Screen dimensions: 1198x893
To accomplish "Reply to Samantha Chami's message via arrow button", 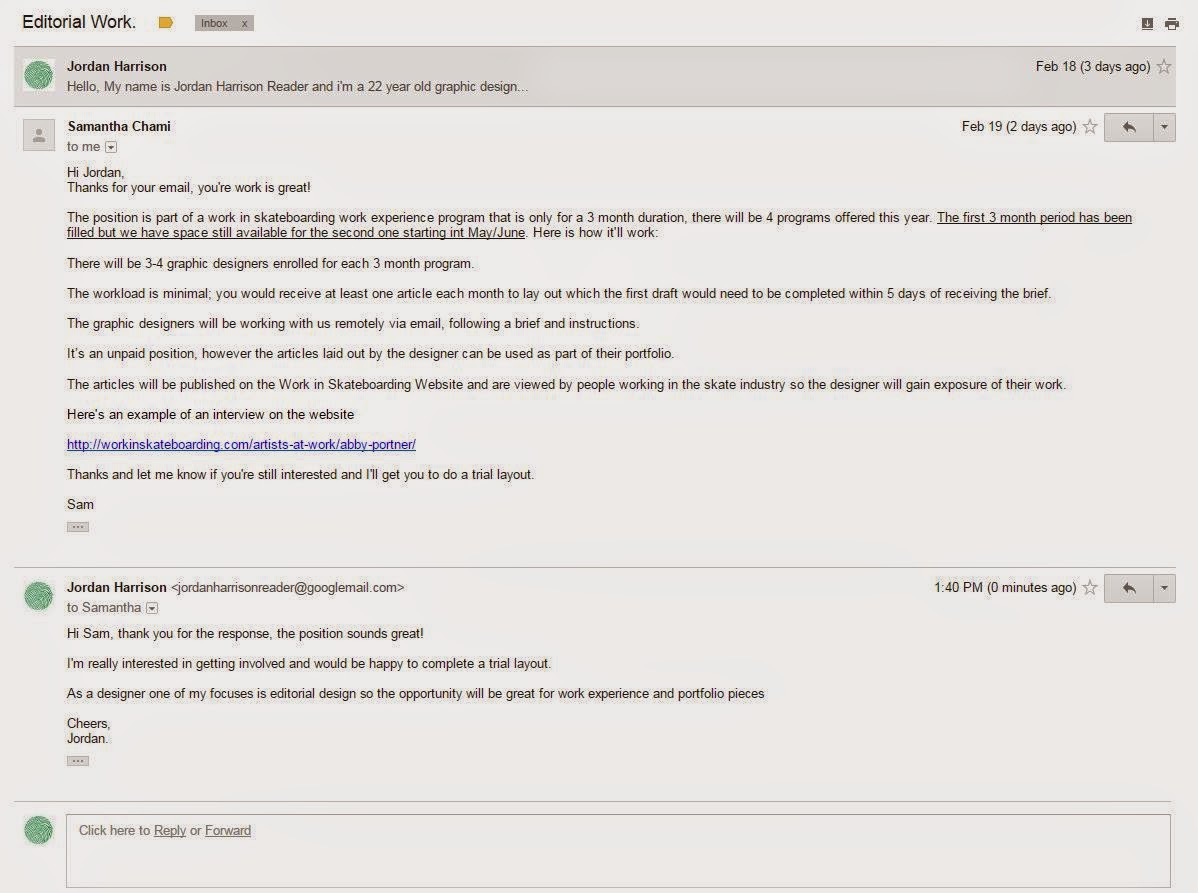I will 1128,128.
